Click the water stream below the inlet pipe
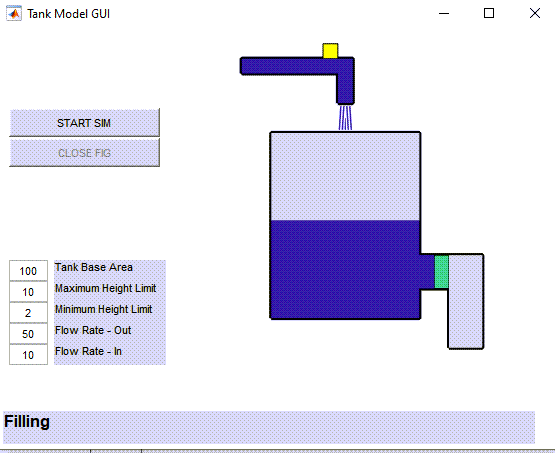Screen dimensions: 555x453 [345, 118]
